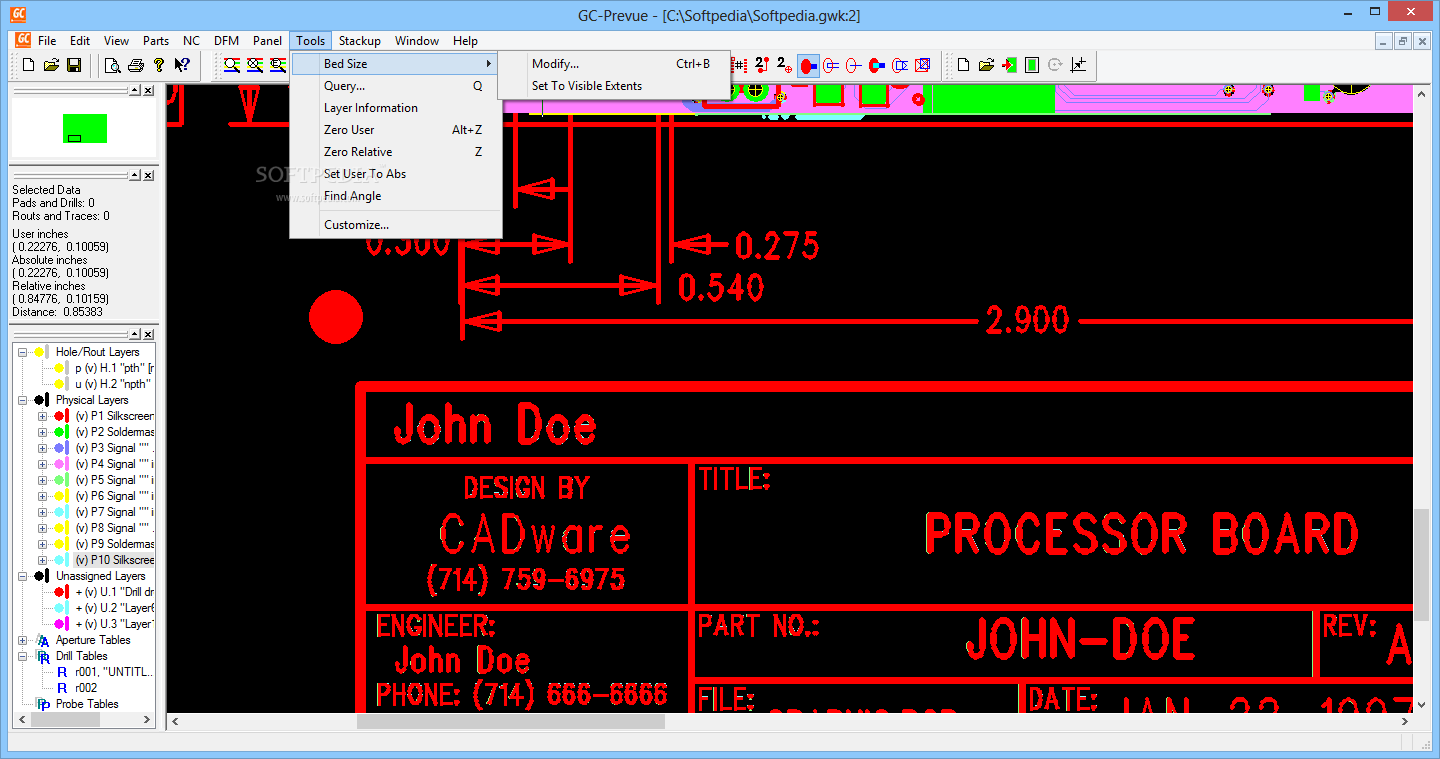
Task: Choose Zero User from the Tools menu
Action: (396, 130)
